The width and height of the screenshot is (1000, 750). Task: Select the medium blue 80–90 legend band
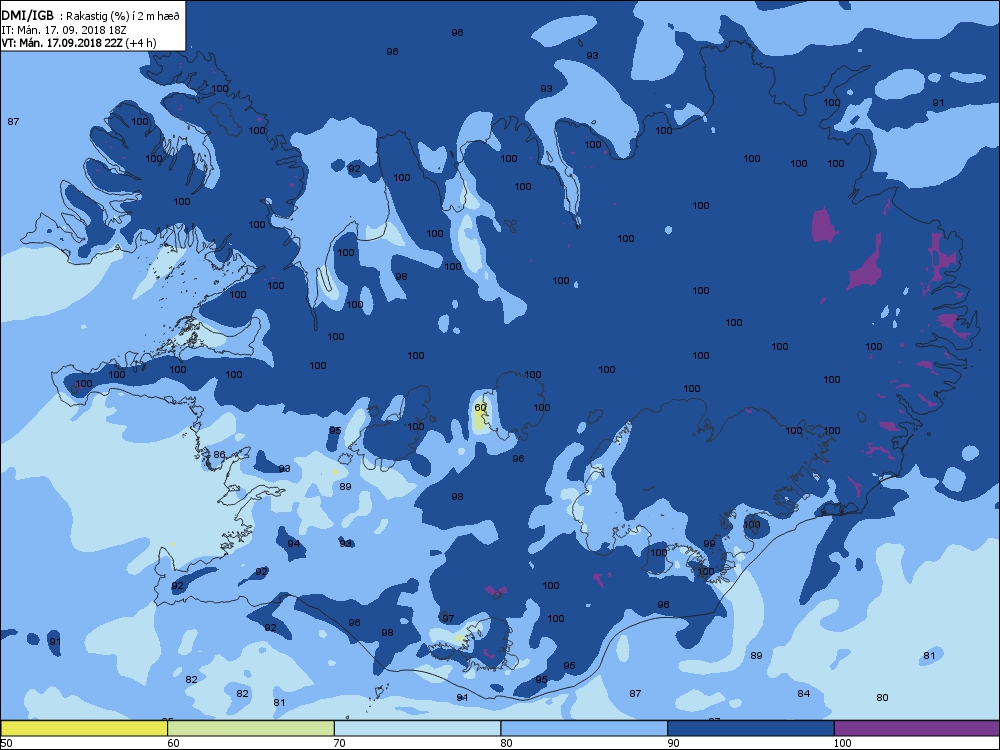click(584, 728)
